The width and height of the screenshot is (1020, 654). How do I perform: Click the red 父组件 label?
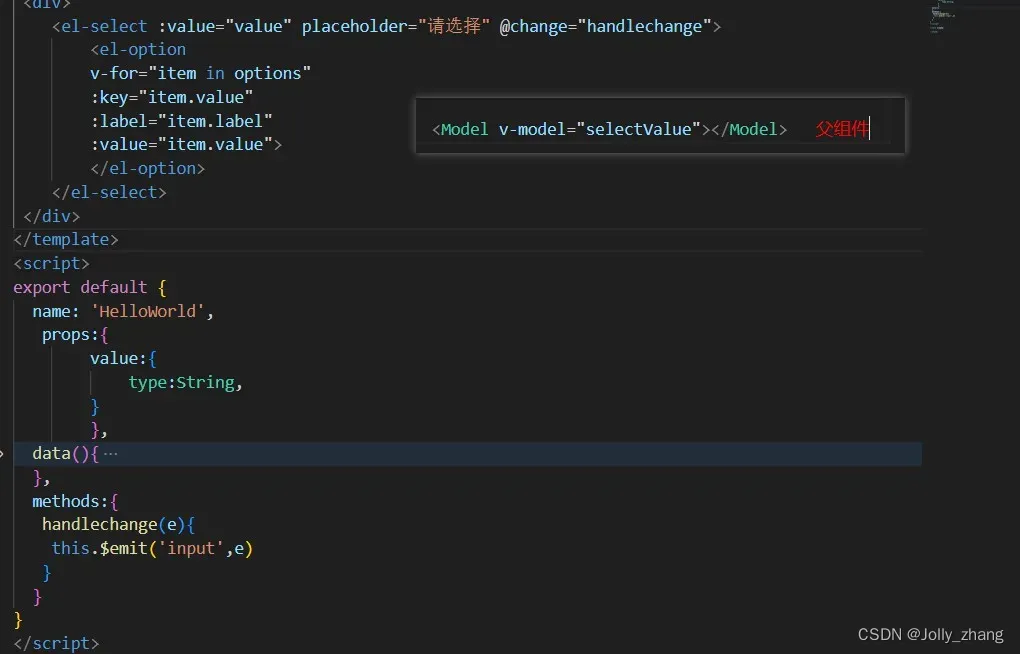(842, 129)
